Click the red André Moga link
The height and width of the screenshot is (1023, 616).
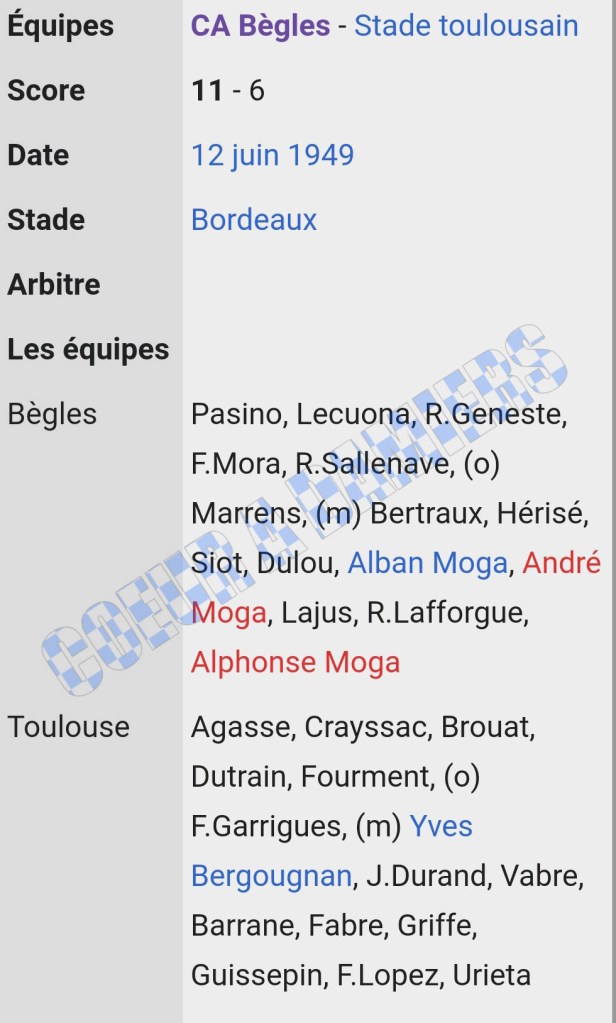pos(561,564)
